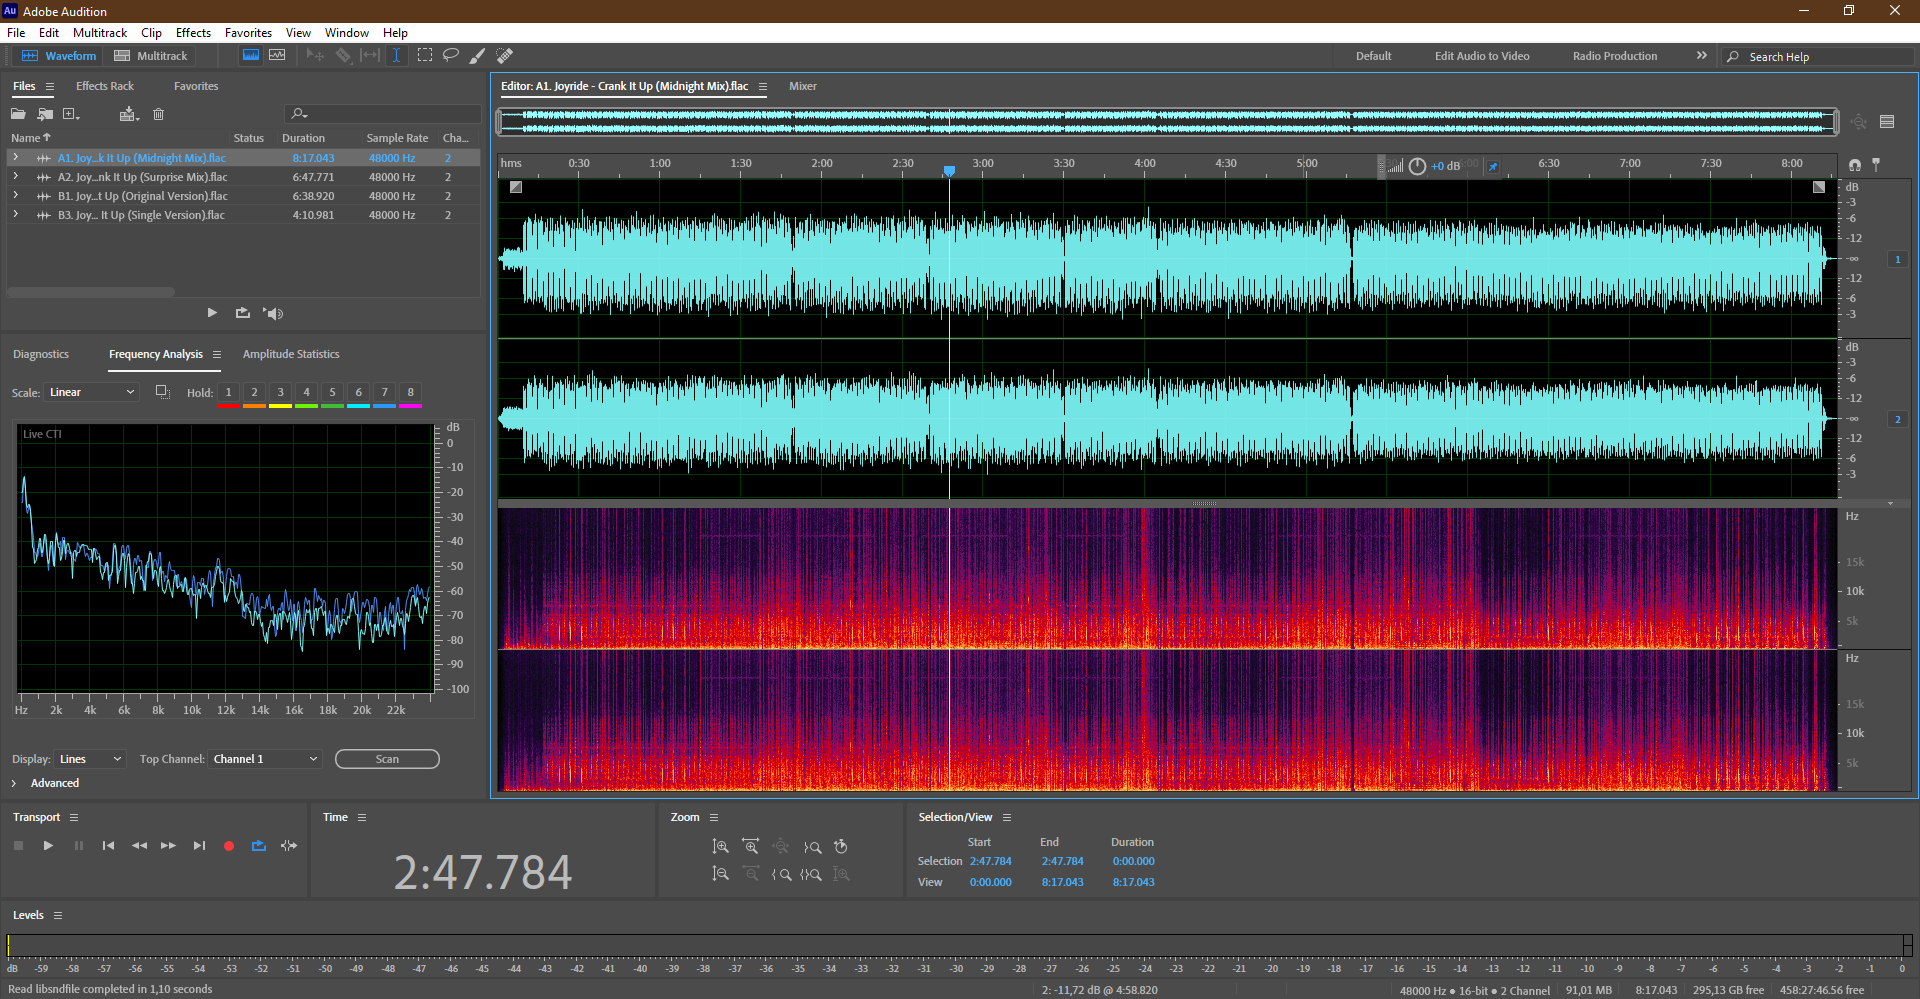
Task: Toggle the HUD pin icon
Action: [1493, 166]
